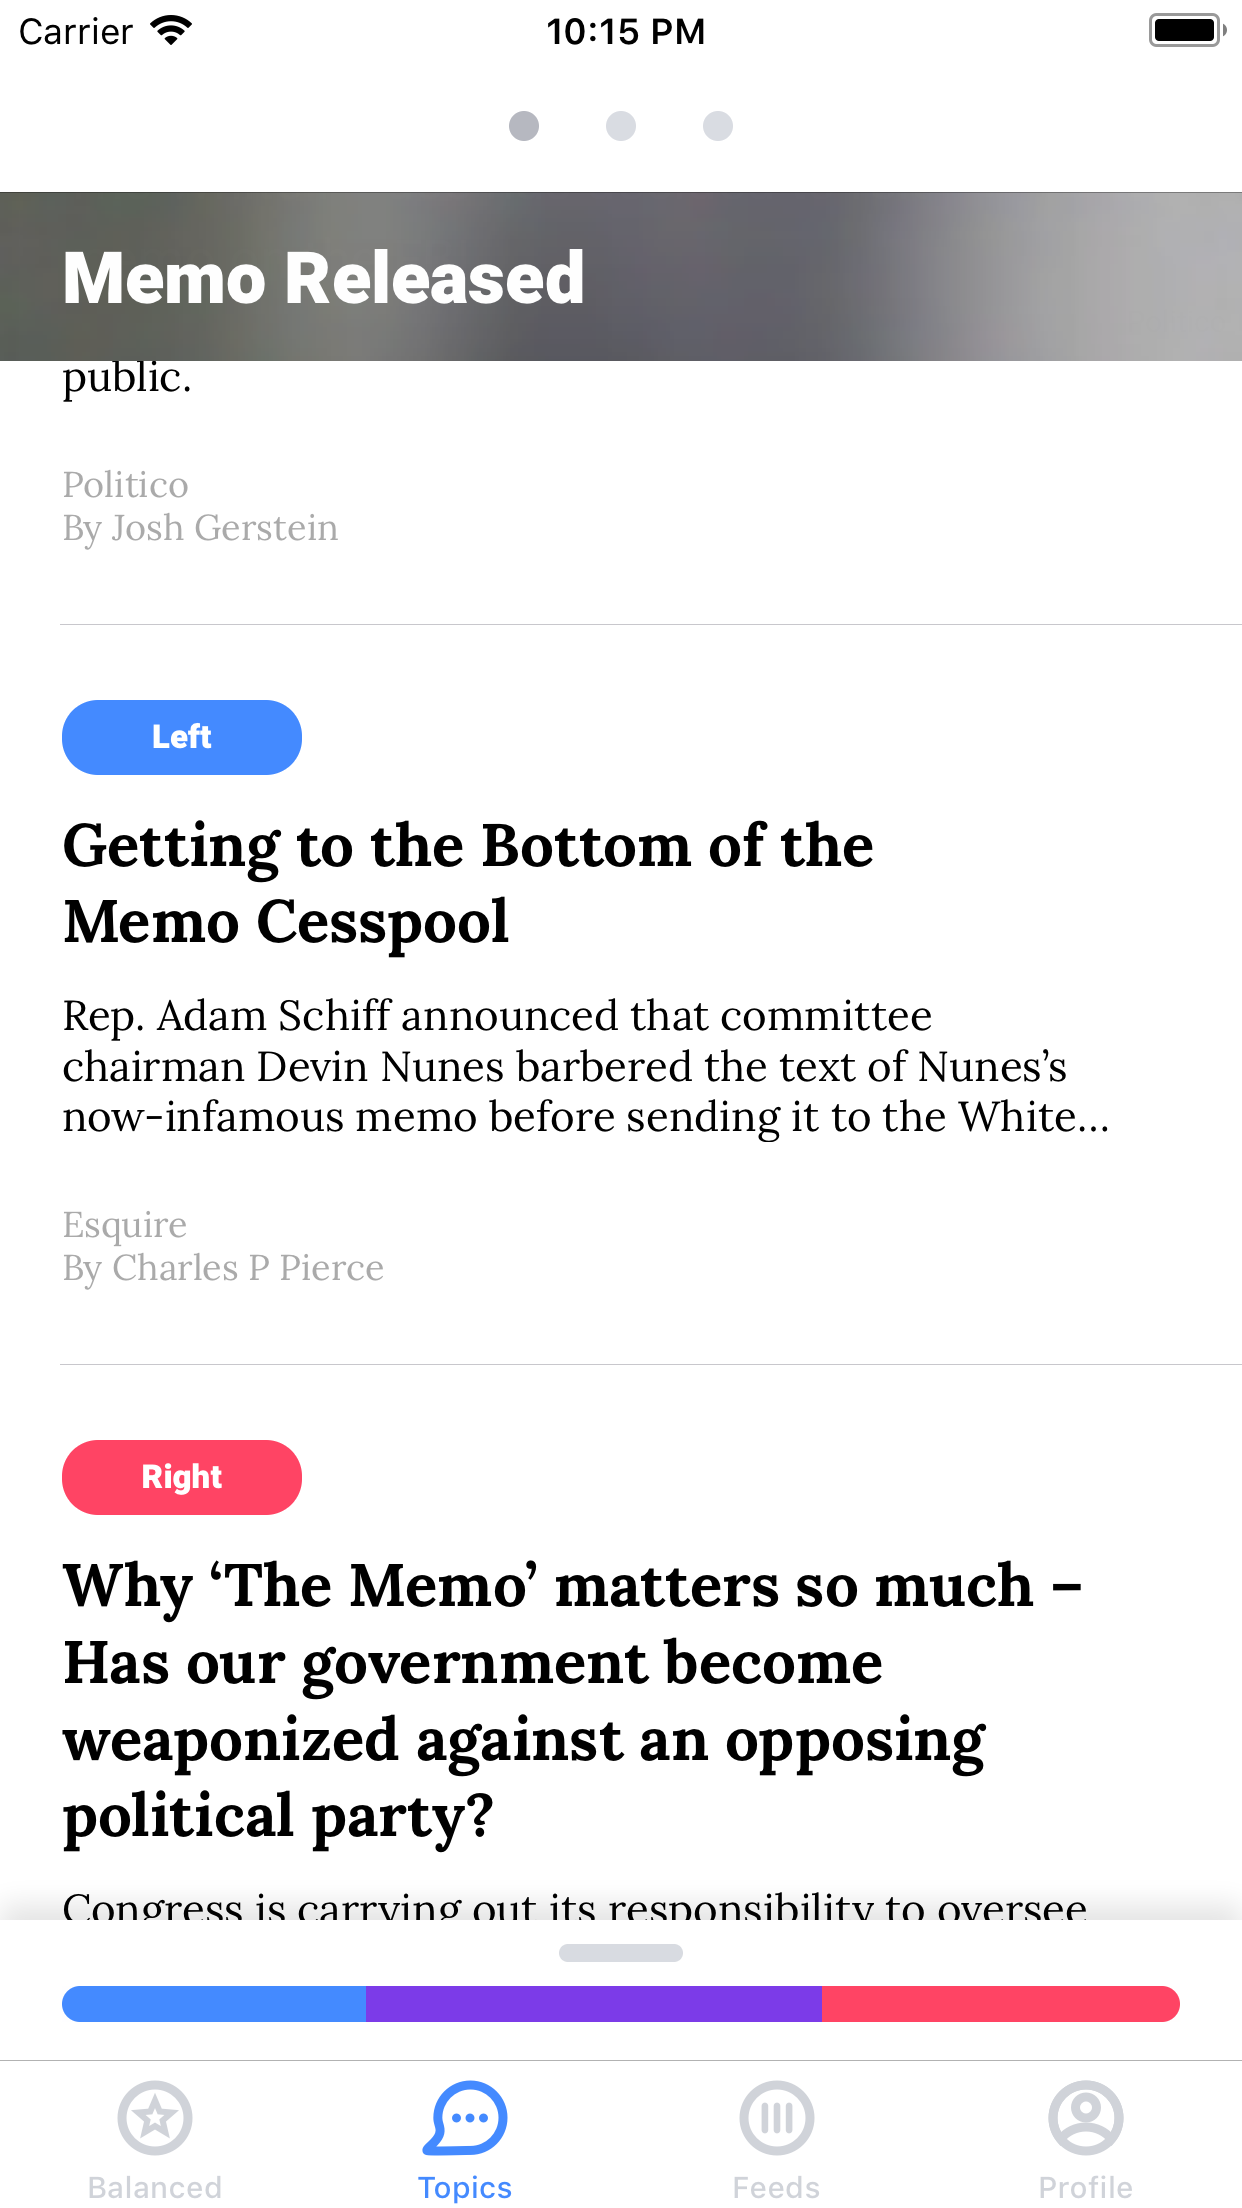
Task: Select the first page indicator dot
Action: click(524, 127)
